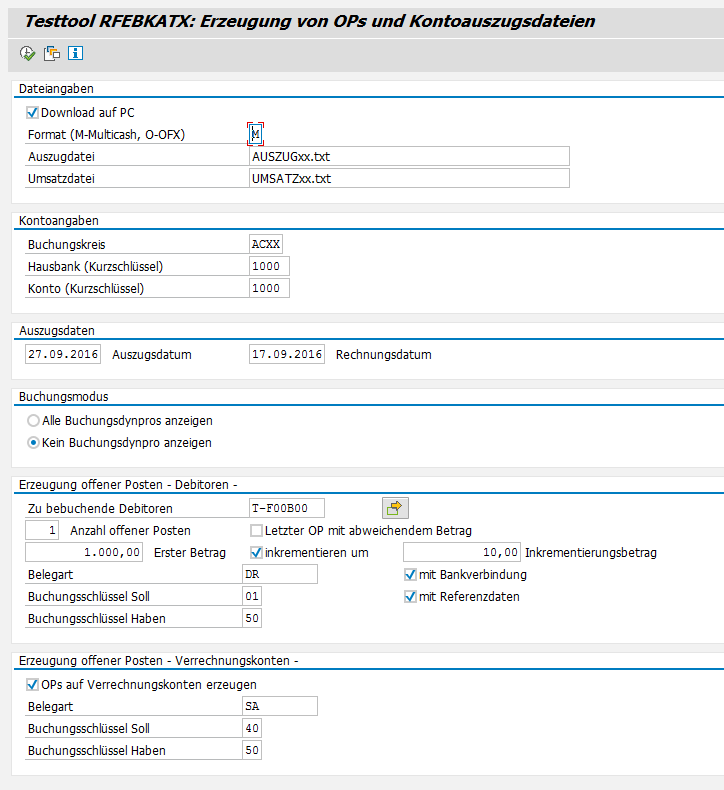Click the Execute icon in the toolbar
The image size is (724, 790).
(27, 53)
